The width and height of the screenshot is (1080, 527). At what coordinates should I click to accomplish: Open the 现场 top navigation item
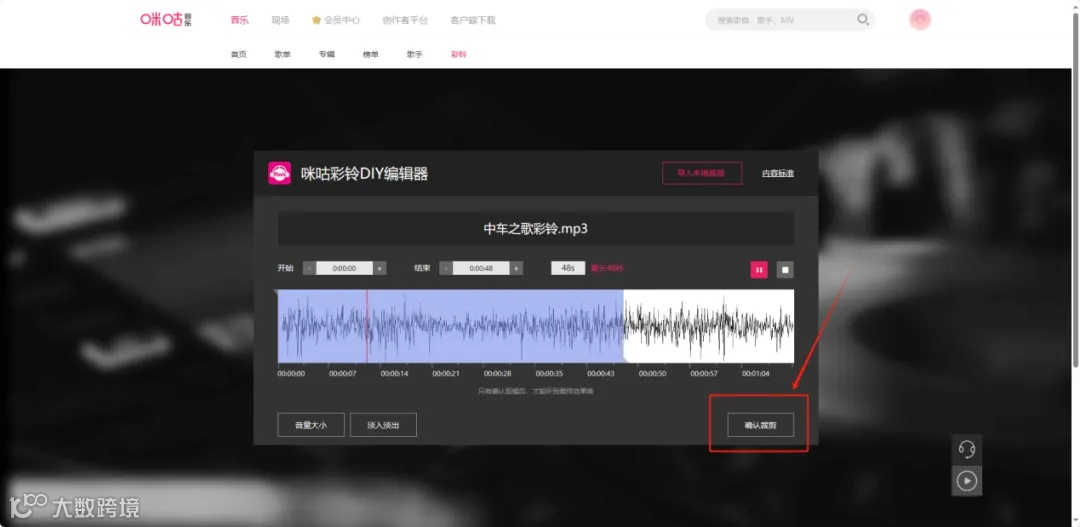coord(280,20)
